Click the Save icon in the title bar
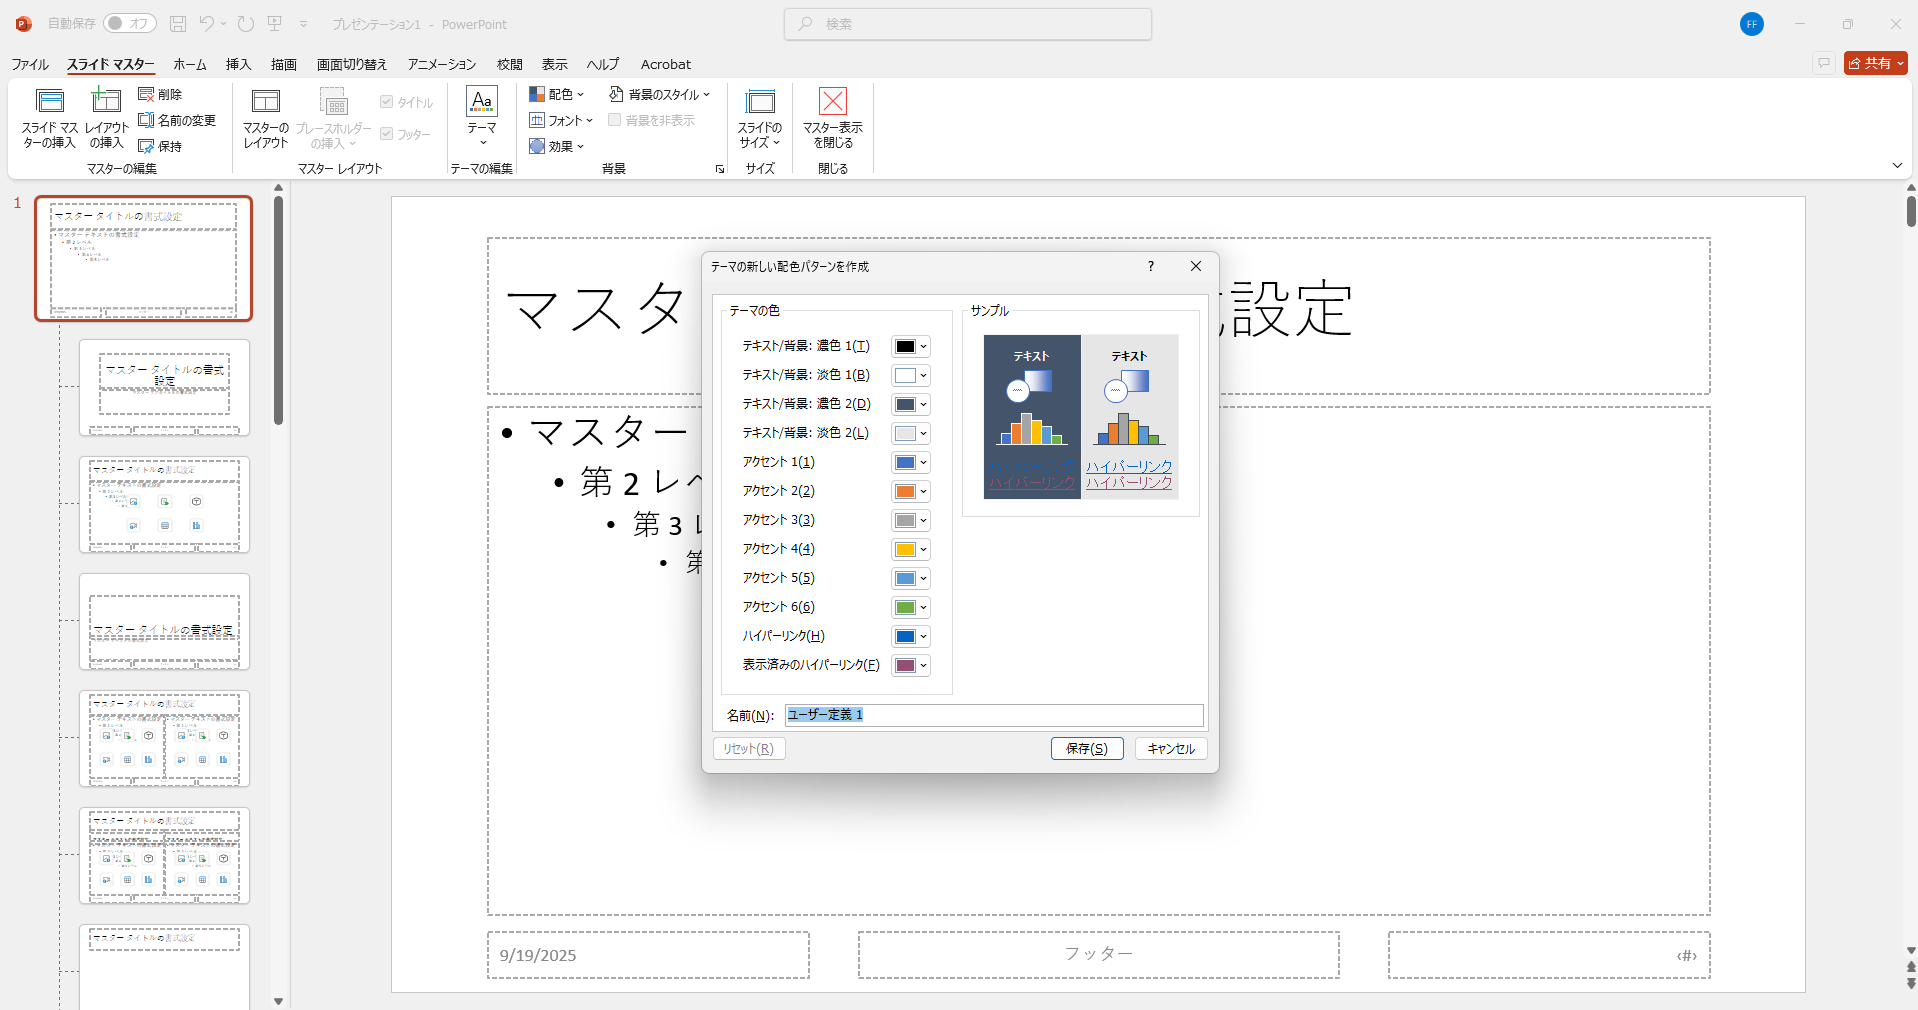This screenshot has width=1918, height=1010. (x=178, y=24)
